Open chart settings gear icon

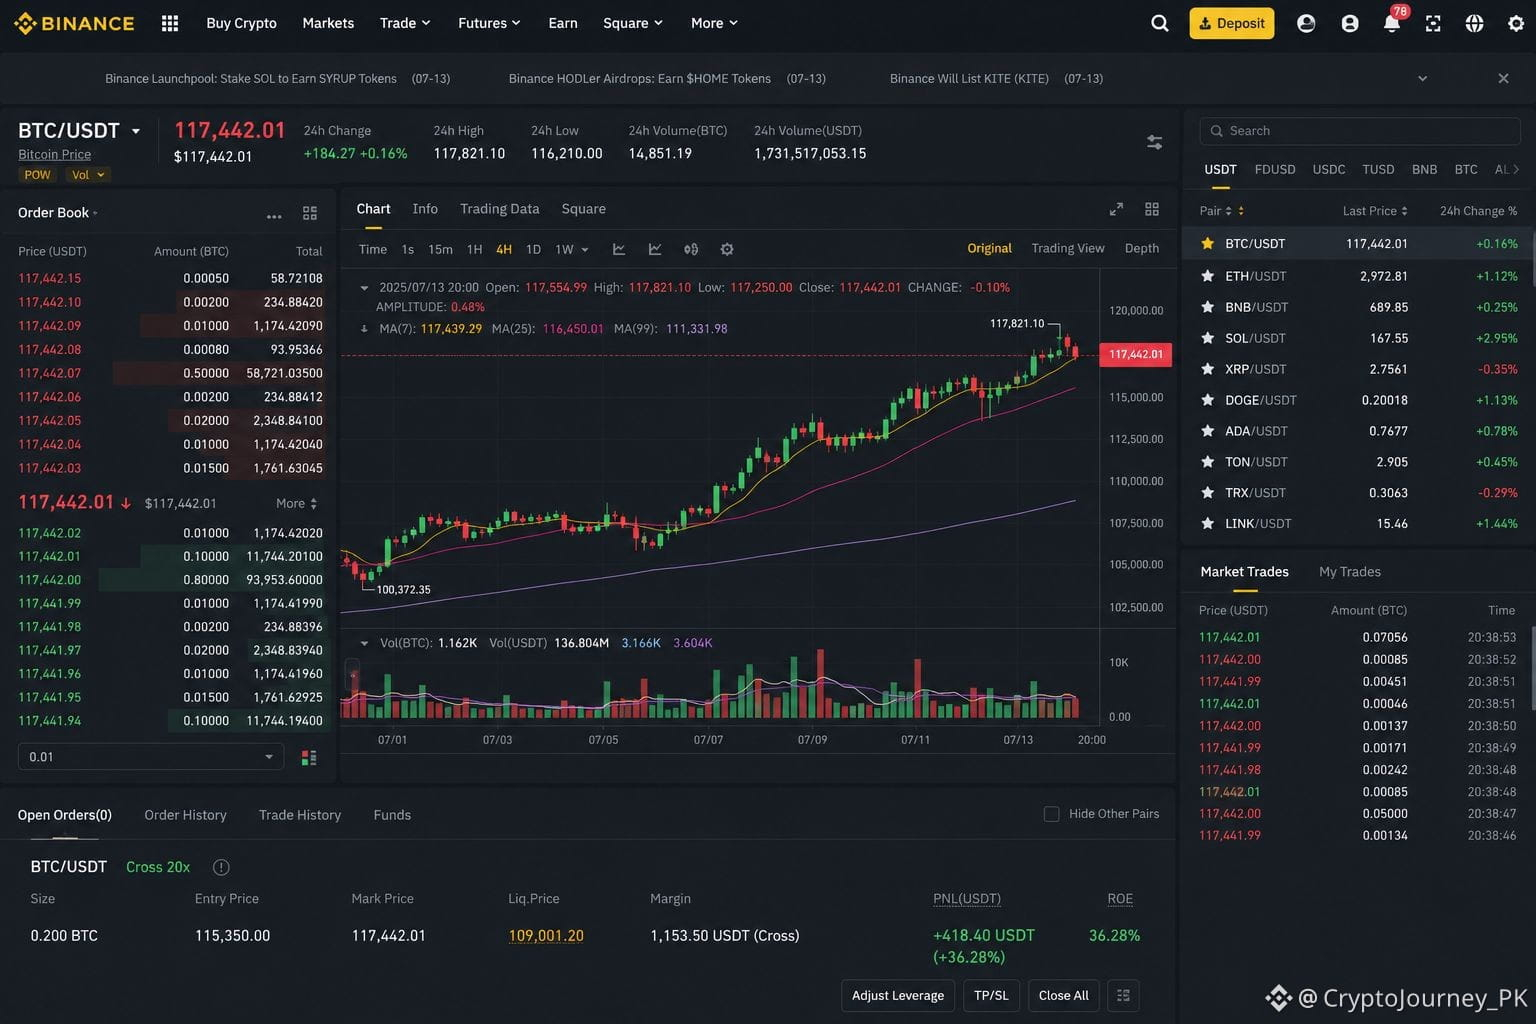click(727, 249)
